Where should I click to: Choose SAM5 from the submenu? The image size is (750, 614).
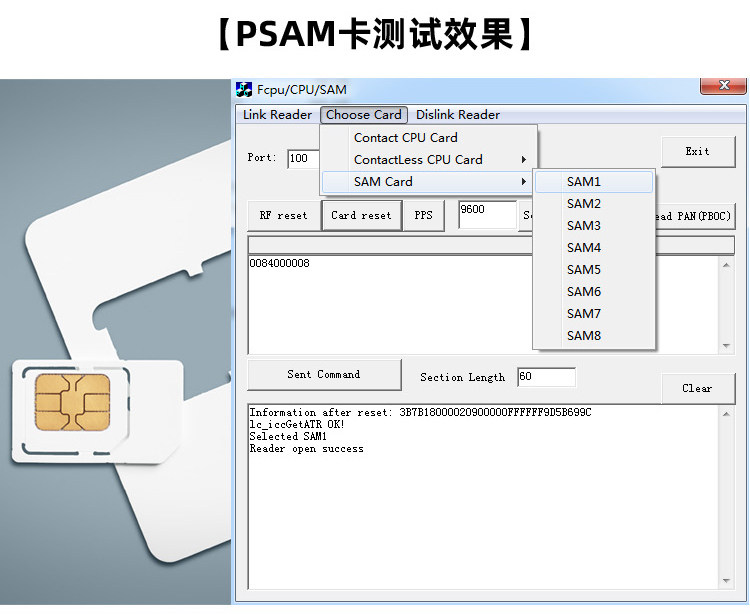pyautogui.click(x=594, y=270)
